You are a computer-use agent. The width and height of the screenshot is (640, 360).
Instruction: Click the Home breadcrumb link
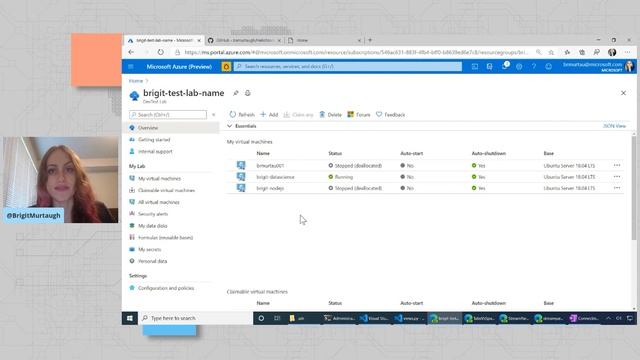coord(136,81)
